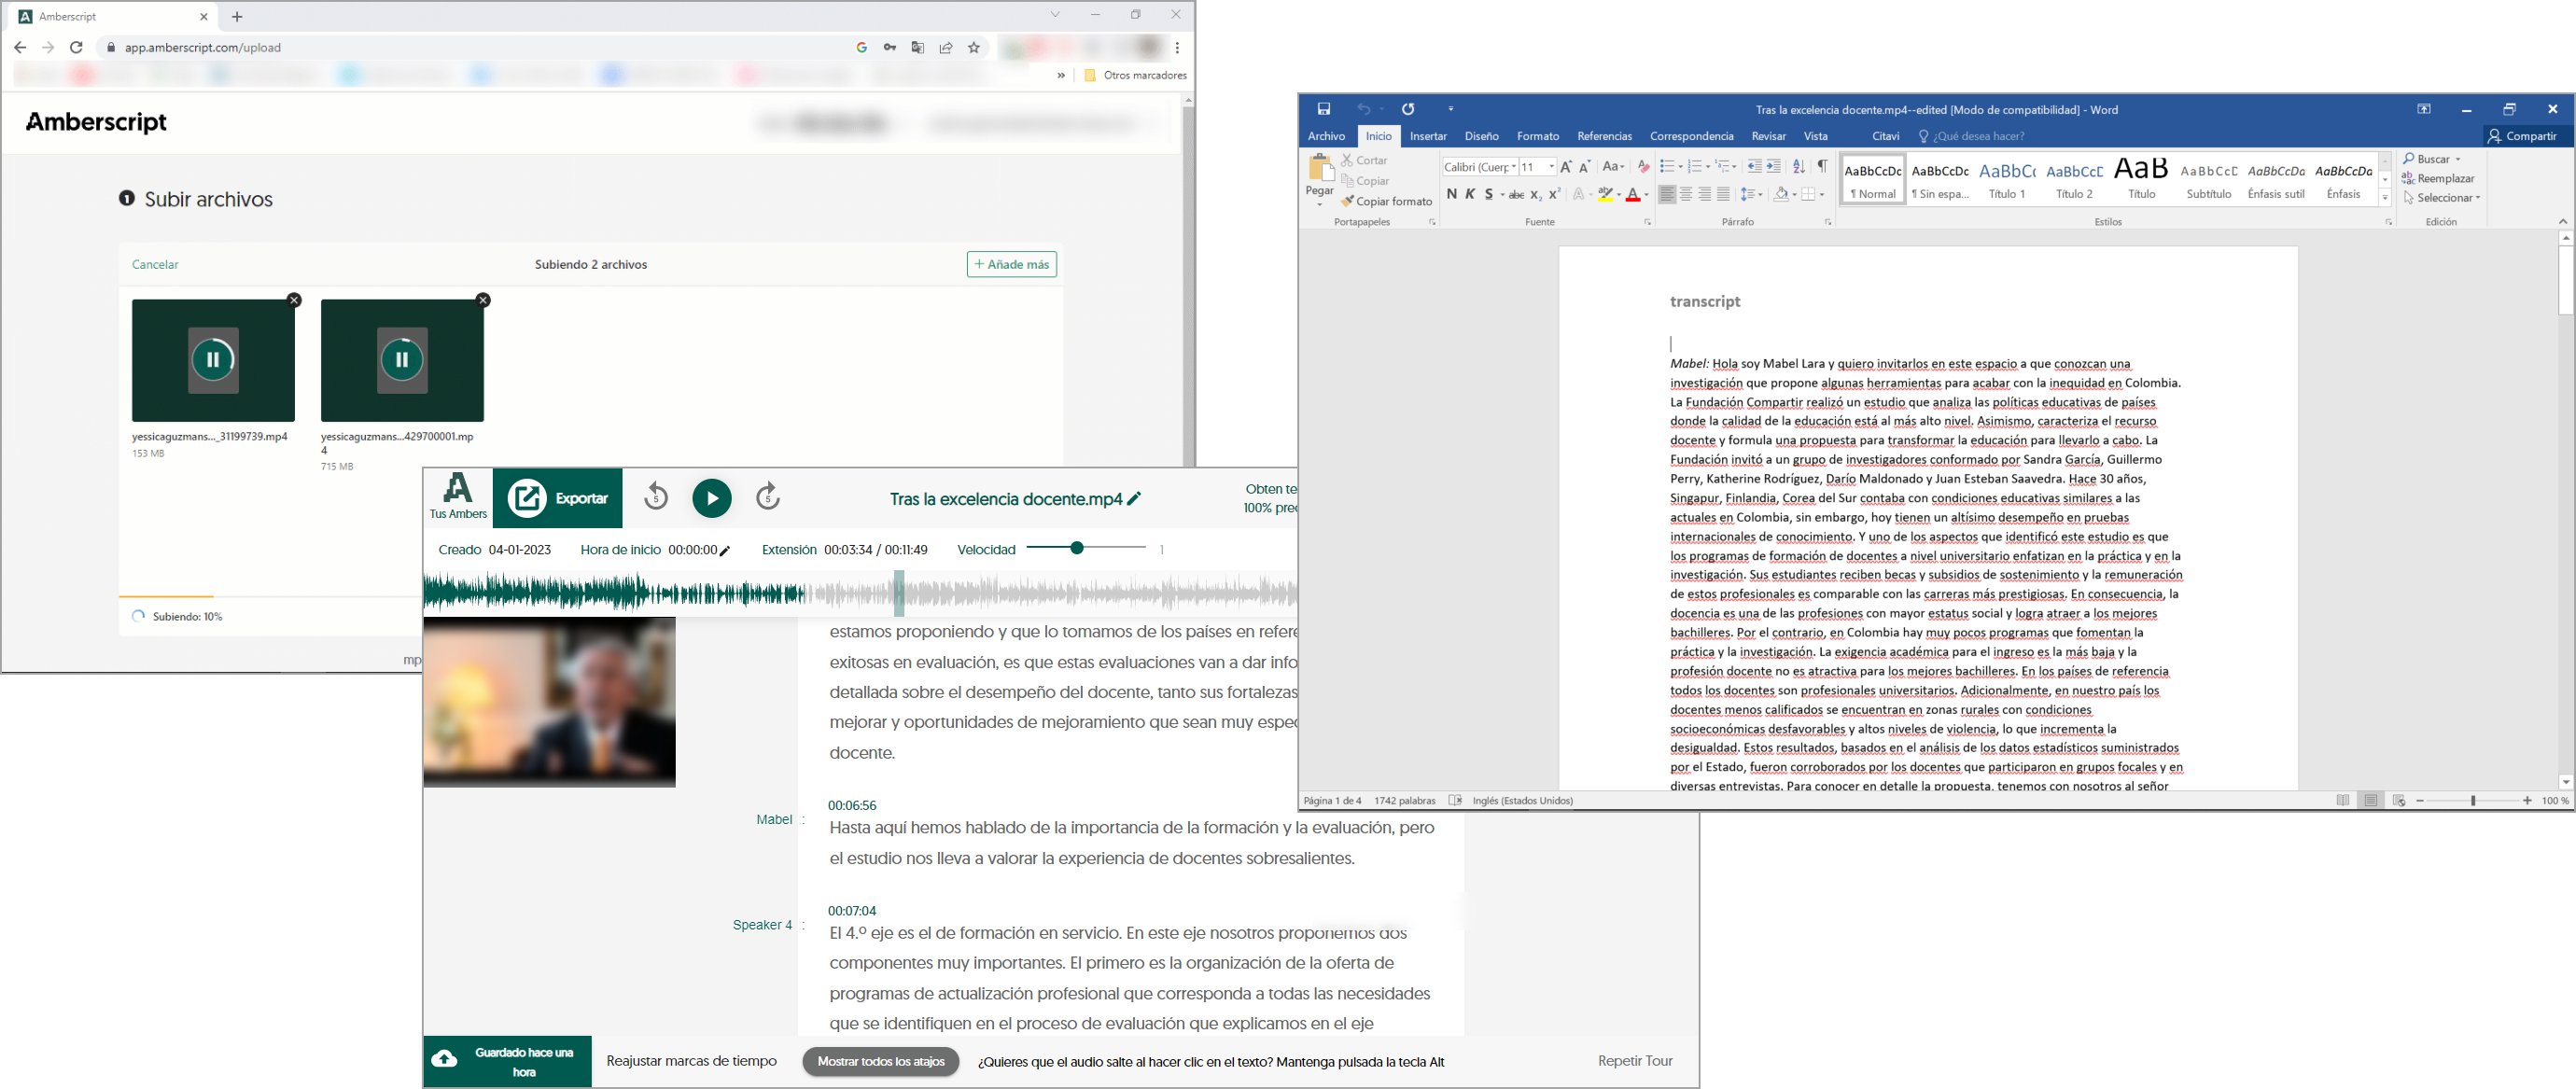Toggle right alignment in Word
The image size is (2576, 1089).
1705,195
